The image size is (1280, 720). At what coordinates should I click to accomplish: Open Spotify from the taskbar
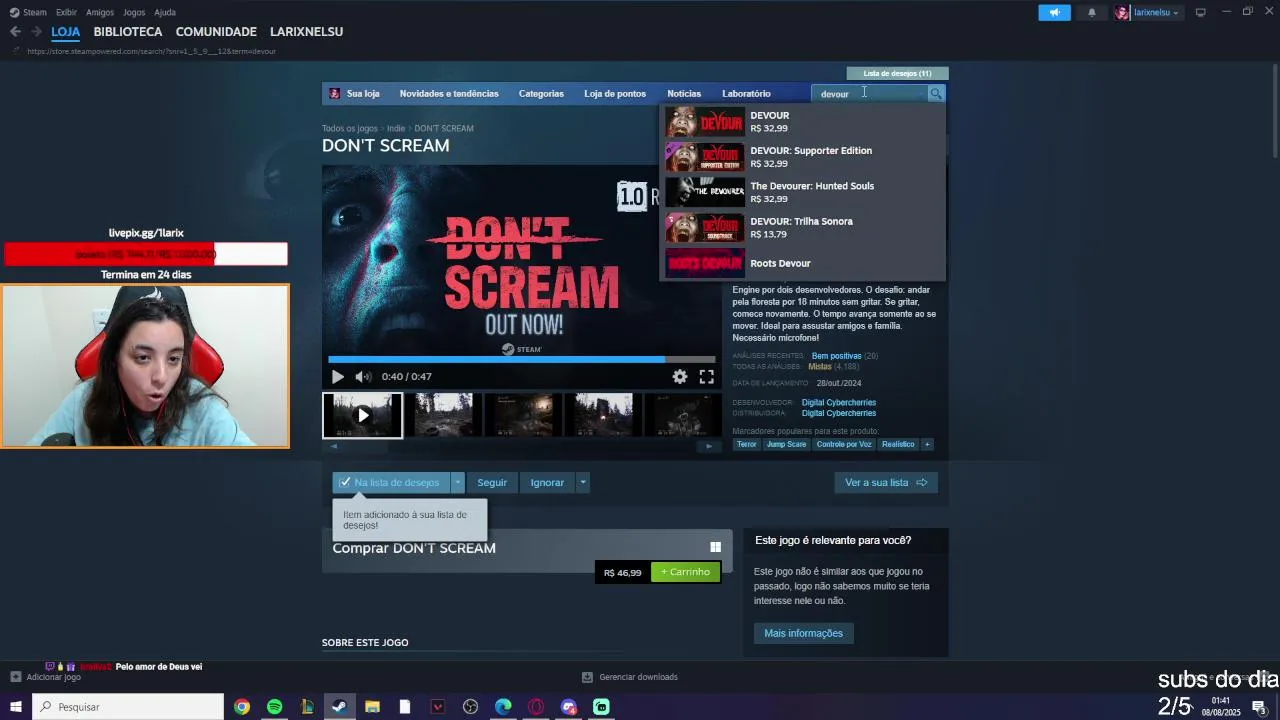pyautogui.click(x=274, y=707)
